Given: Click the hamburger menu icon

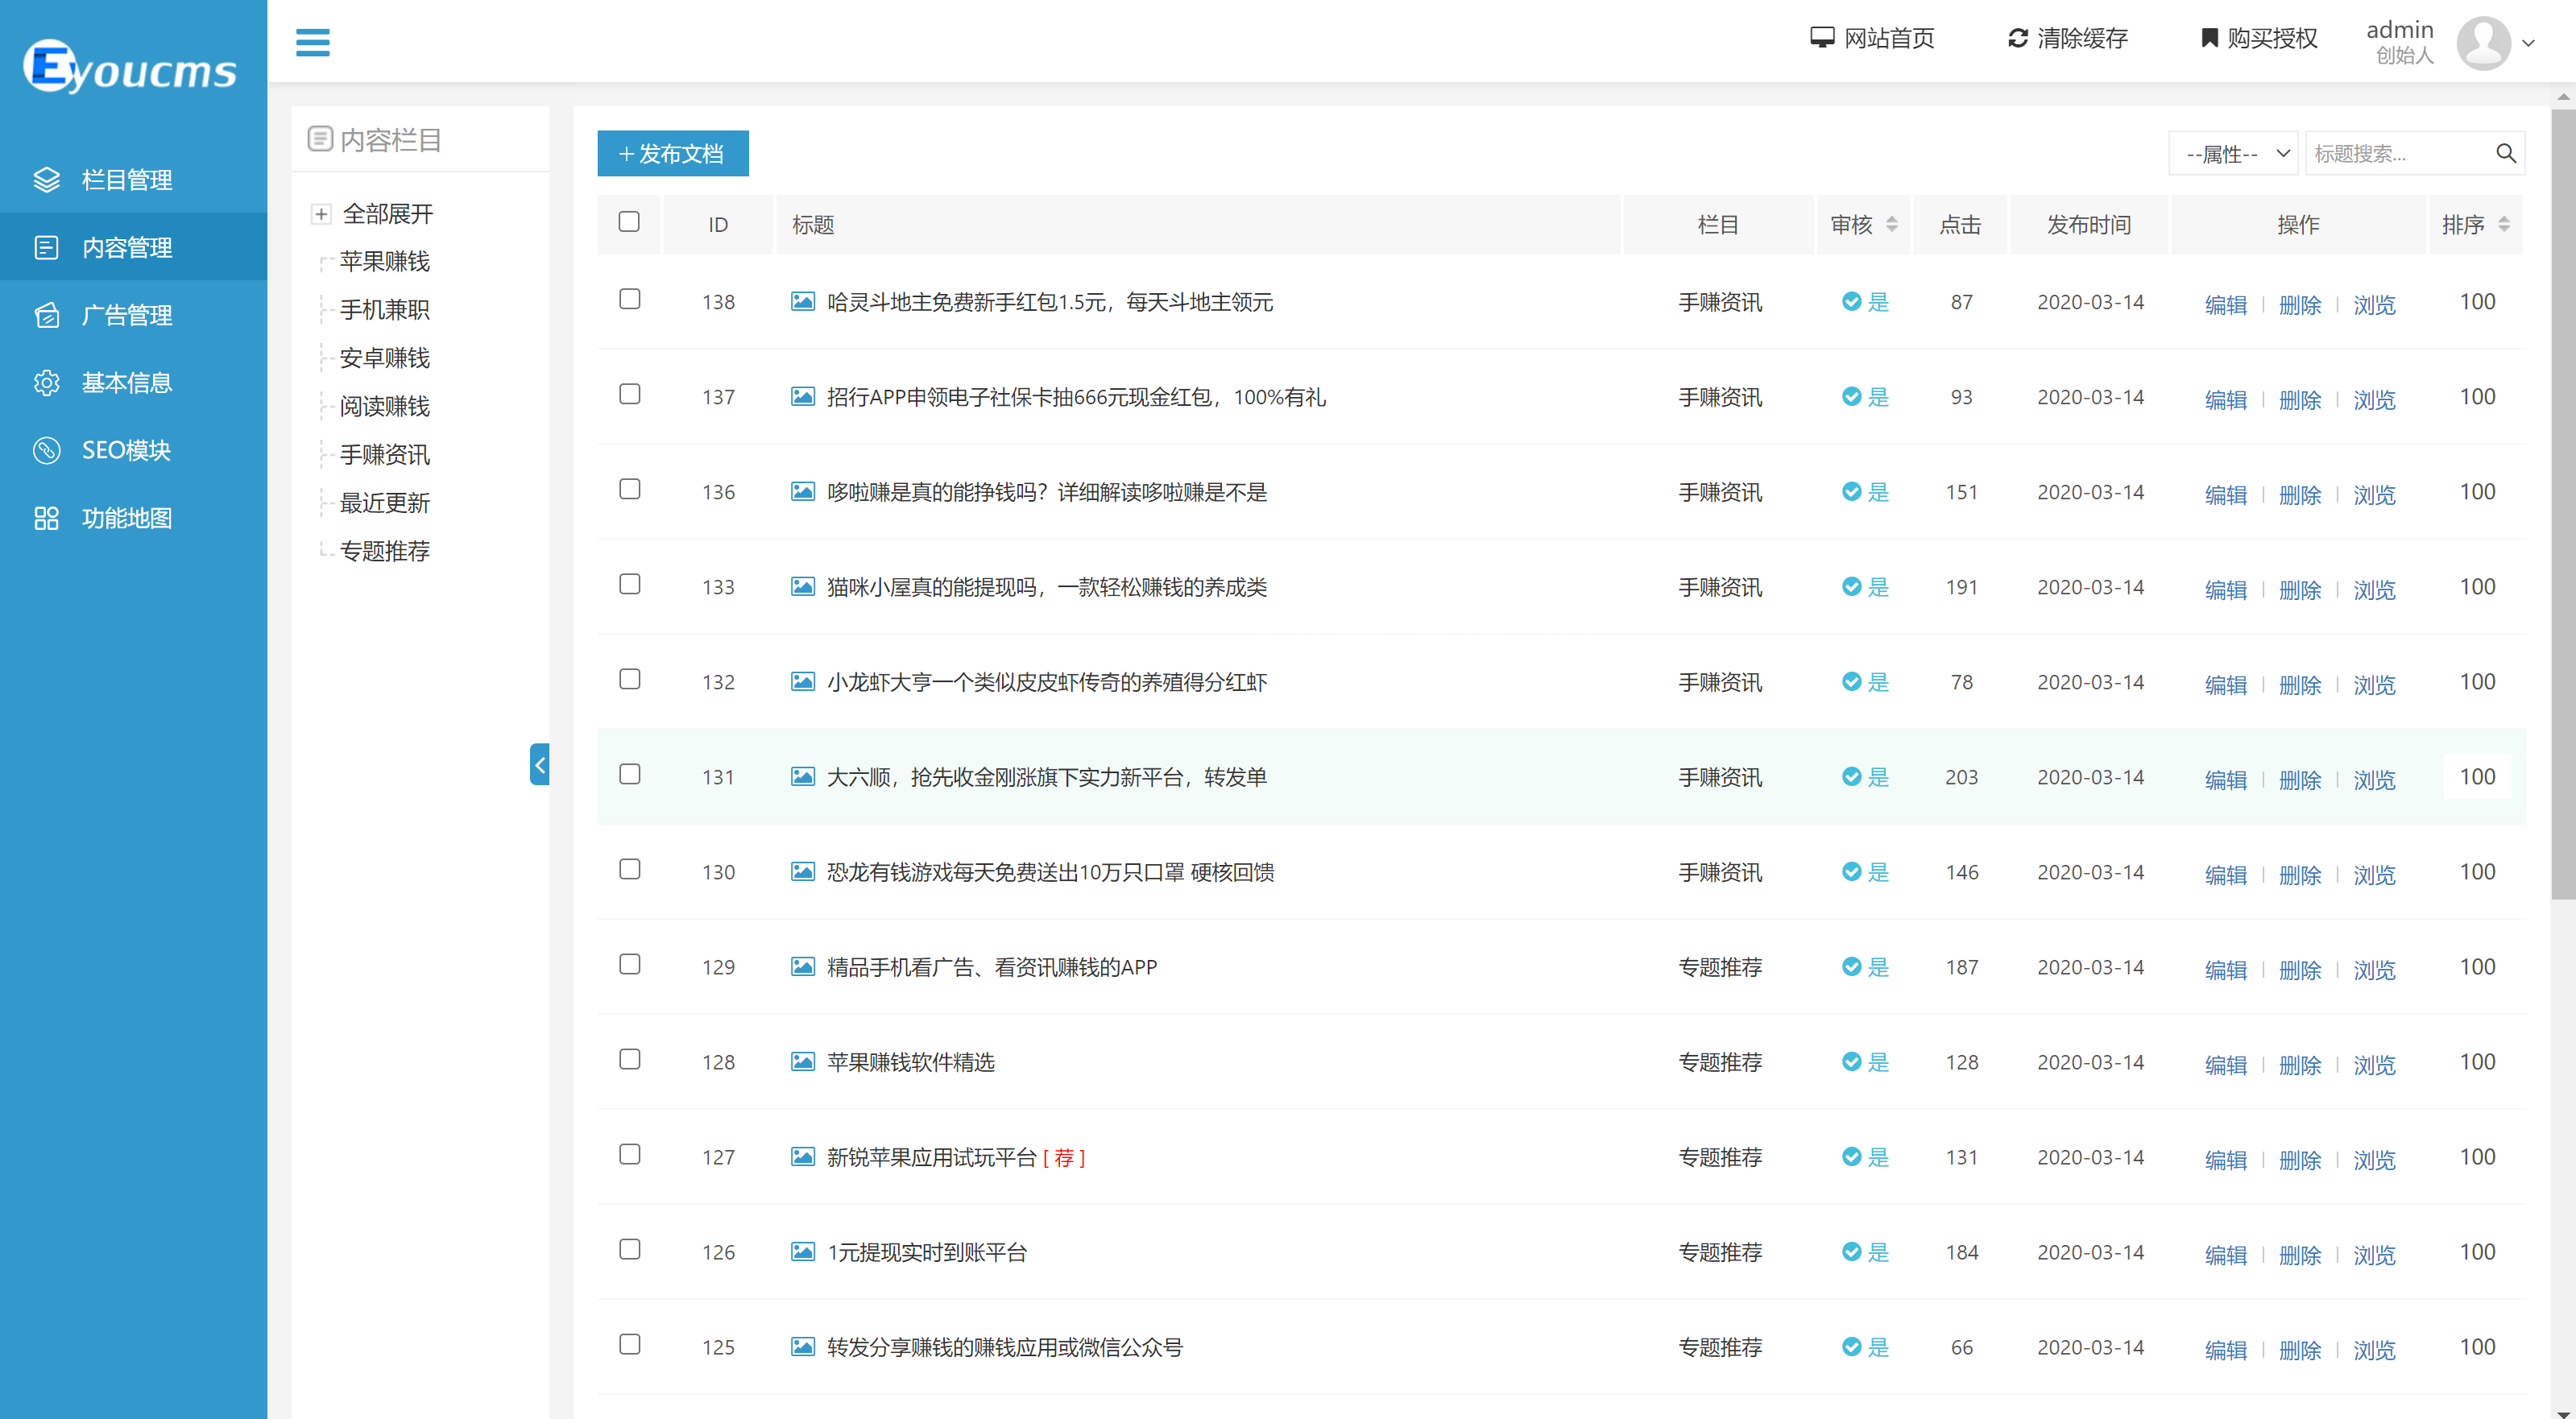Looking at the screenshot, I should [x=312, y=42].
